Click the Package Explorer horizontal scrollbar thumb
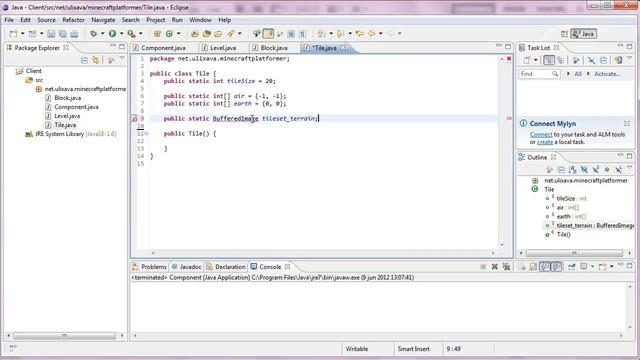This screenshot has width=640, height=360. (64, 336)
